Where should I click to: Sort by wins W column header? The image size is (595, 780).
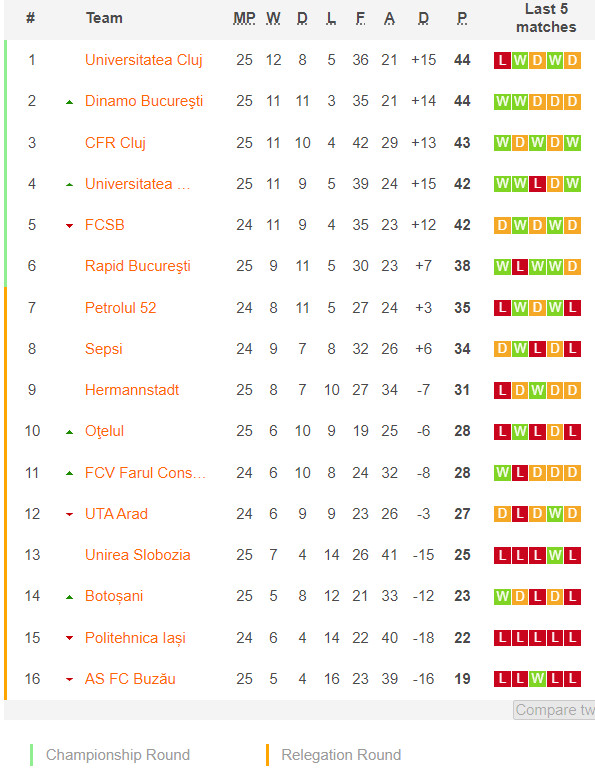[273, 18]
